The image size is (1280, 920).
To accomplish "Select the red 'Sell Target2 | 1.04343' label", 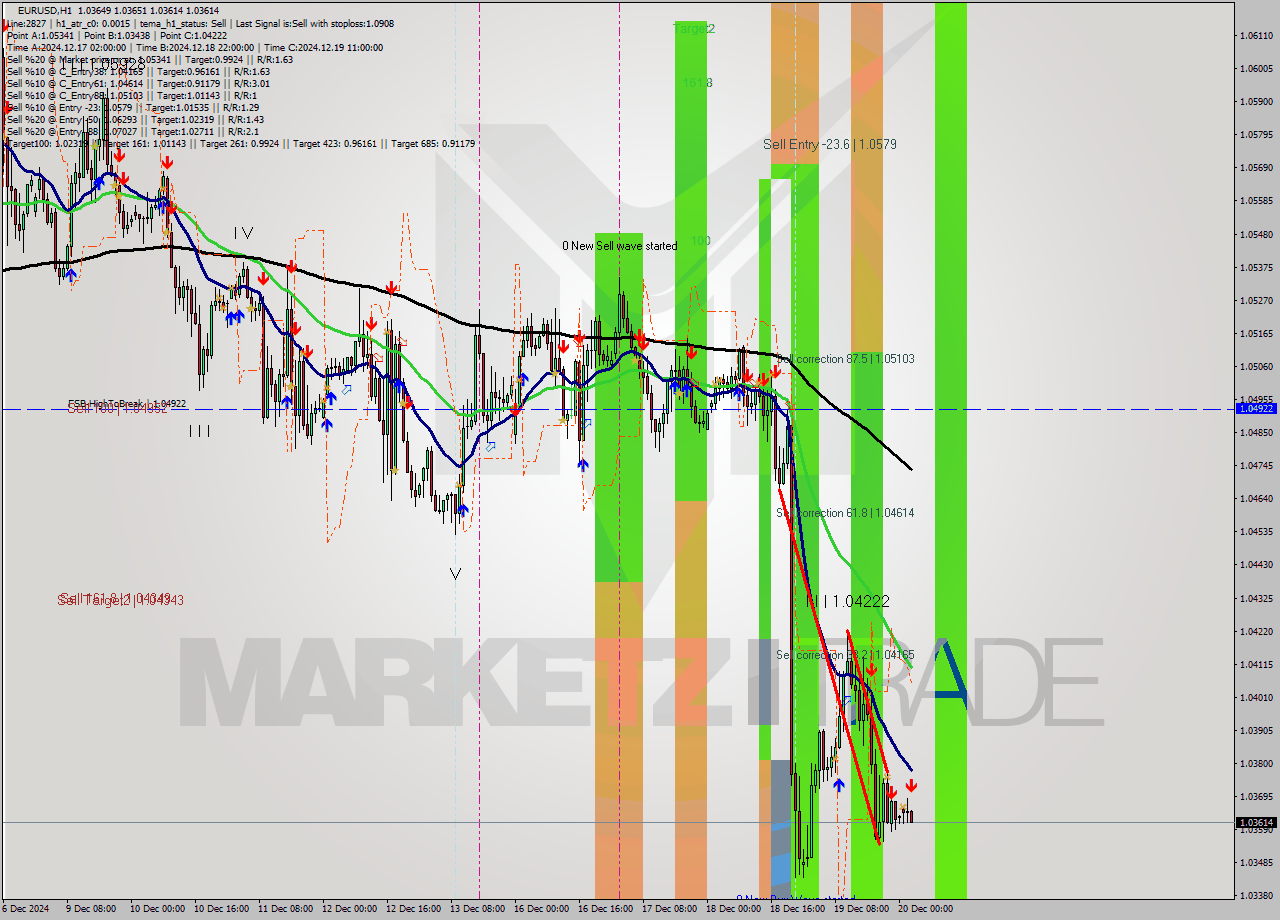I will (120, 599).
